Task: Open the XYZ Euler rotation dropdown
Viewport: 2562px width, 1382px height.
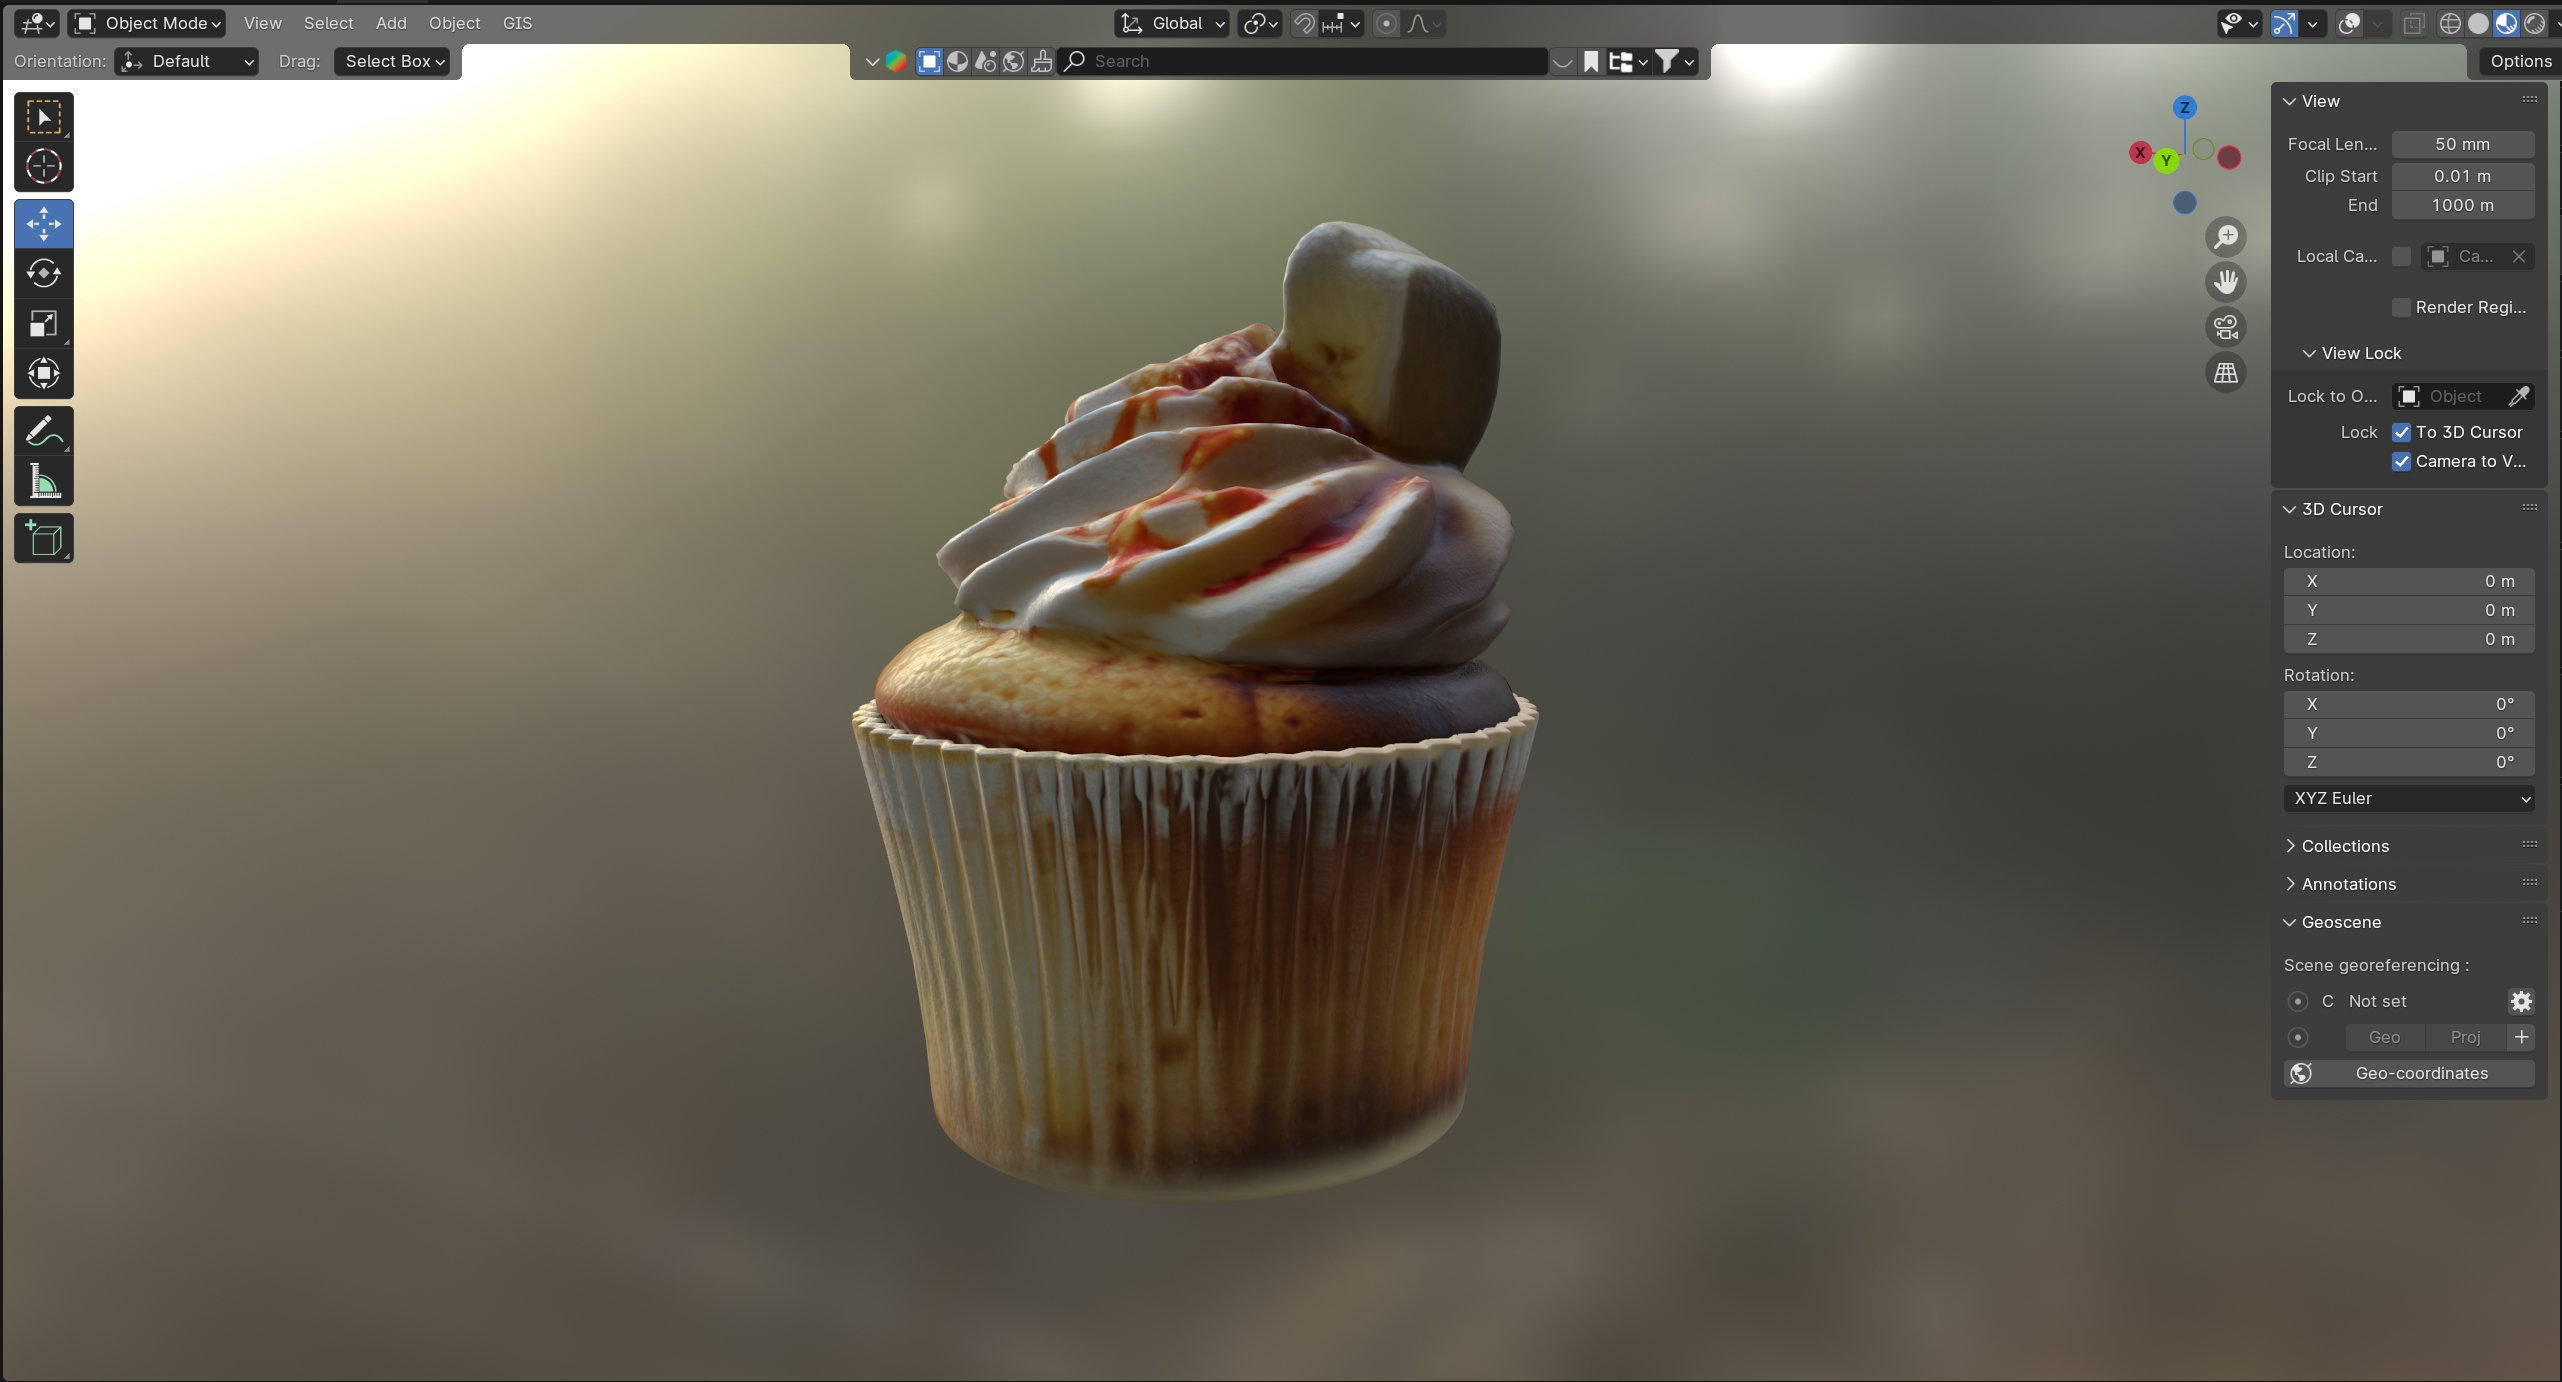Action: tap(2408, 798)
